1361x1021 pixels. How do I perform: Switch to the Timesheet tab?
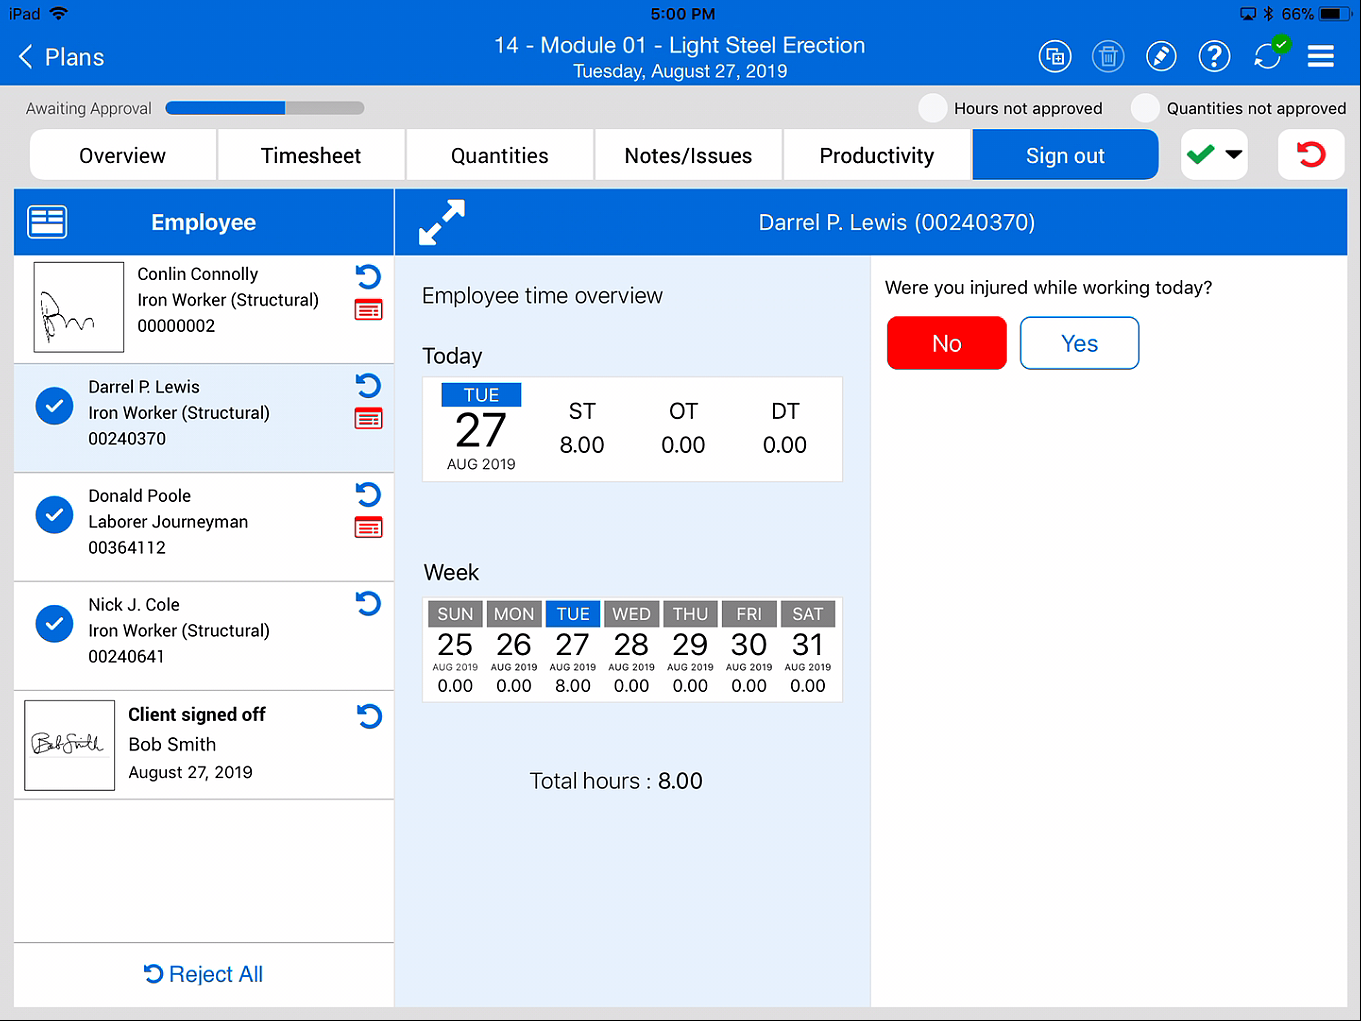311,155
